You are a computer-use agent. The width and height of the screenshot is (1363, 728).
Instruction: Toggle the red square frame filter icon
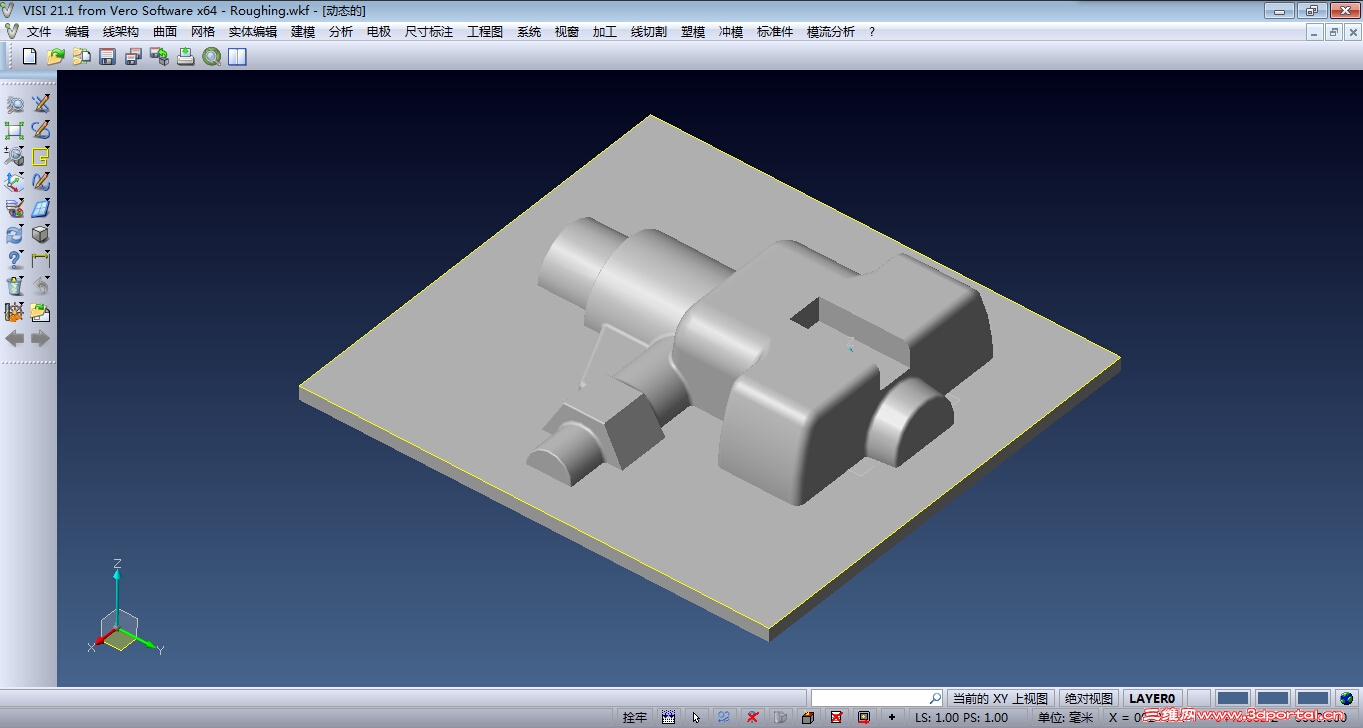tap(864, 717)
